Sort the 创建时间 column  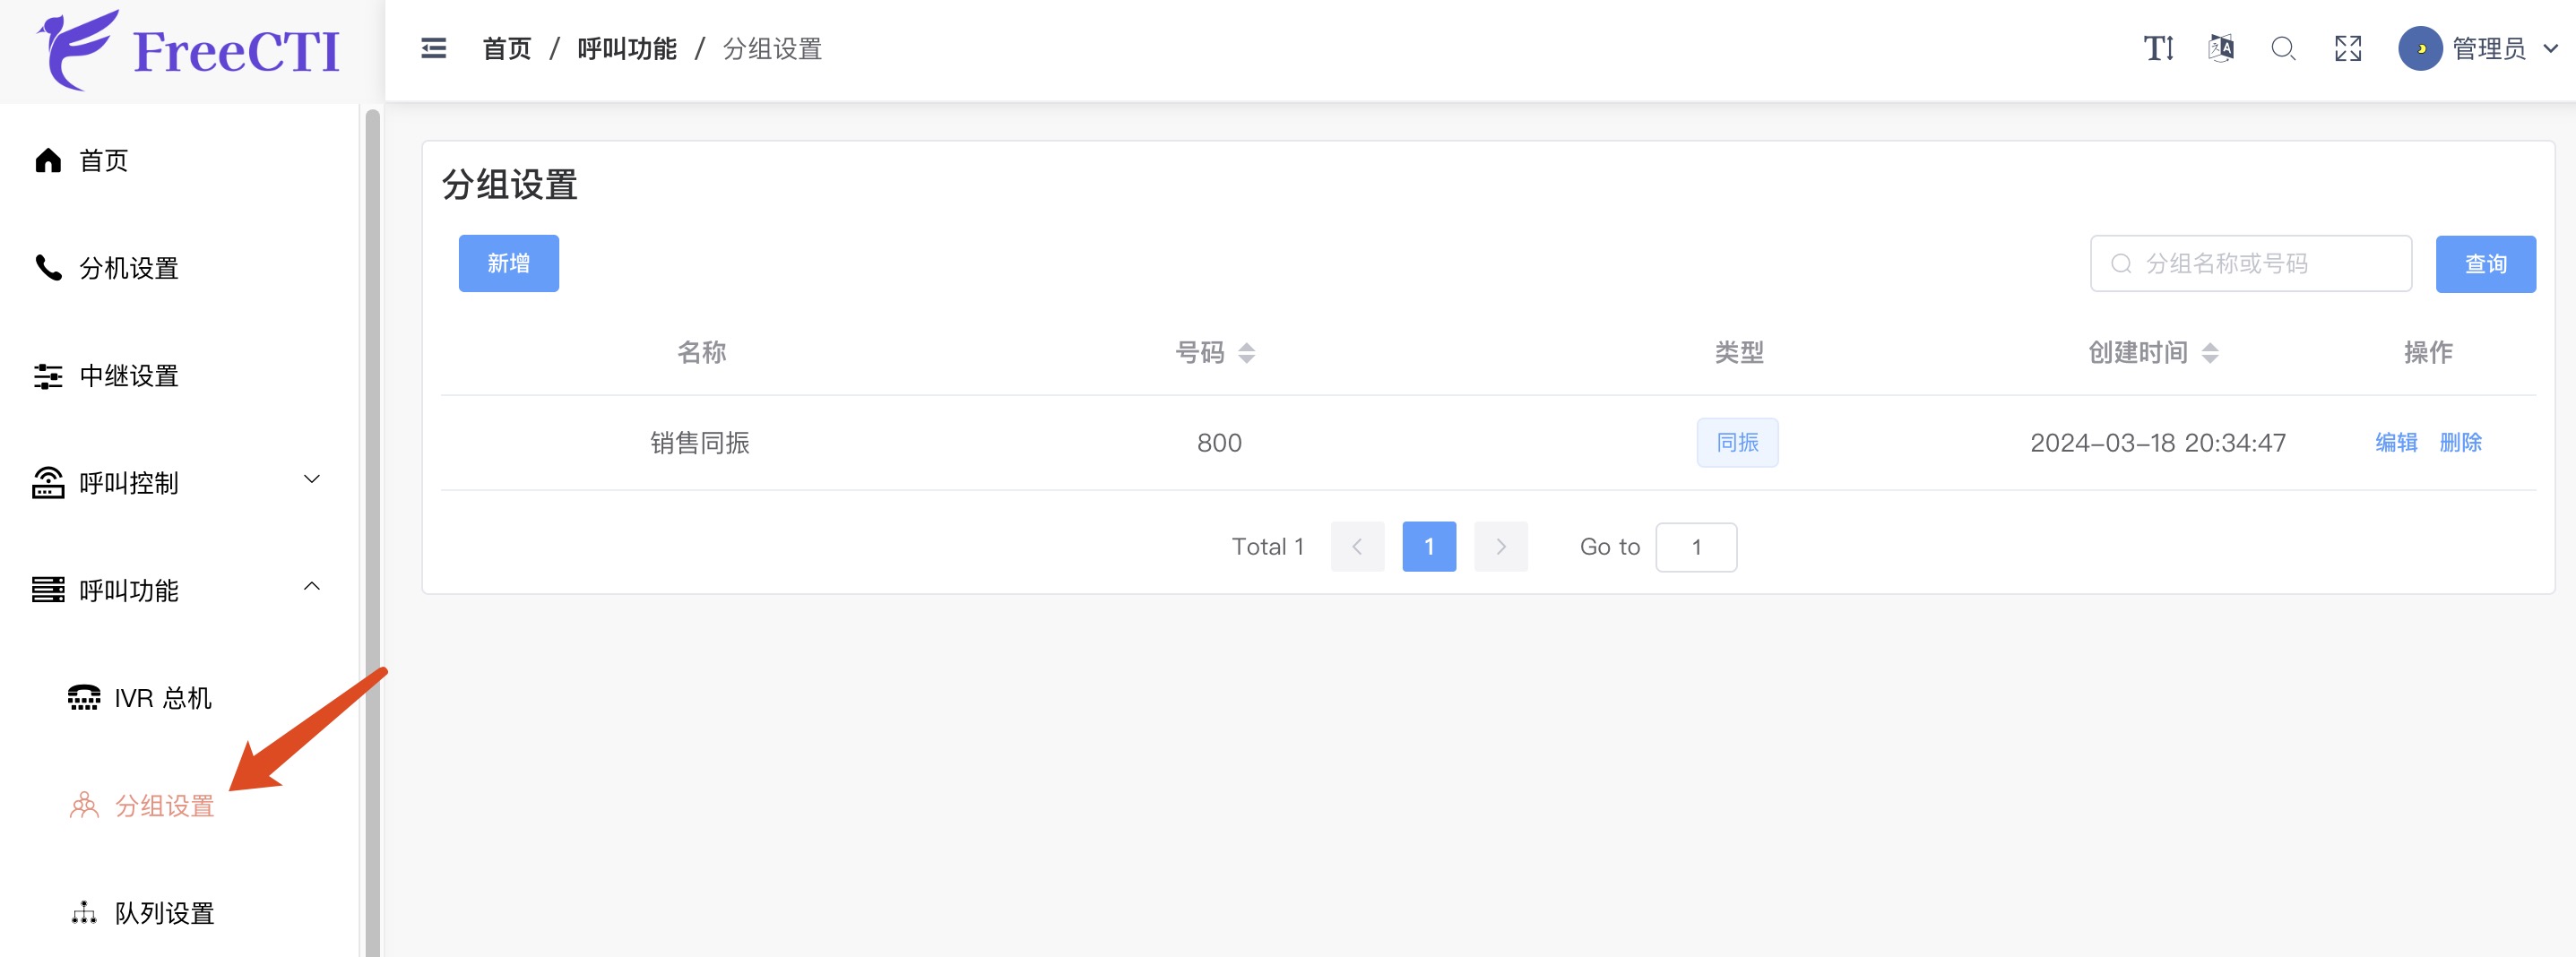(2211, 352)
